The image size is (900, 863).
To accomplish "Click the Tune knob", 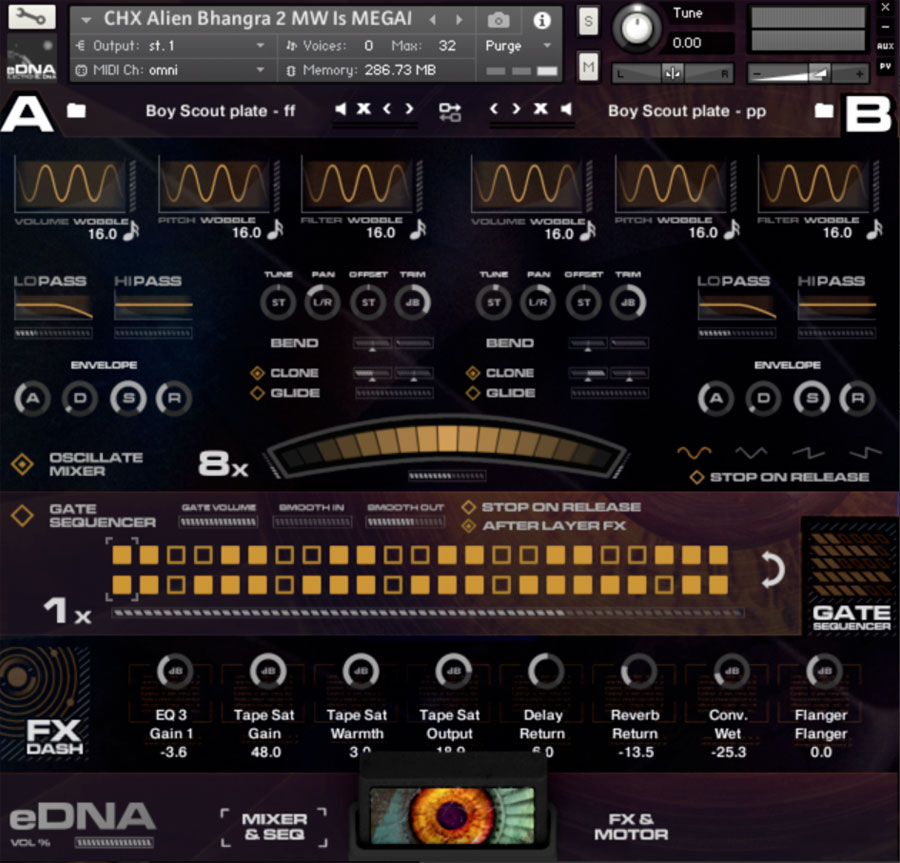I will click(x=637, y=28).
